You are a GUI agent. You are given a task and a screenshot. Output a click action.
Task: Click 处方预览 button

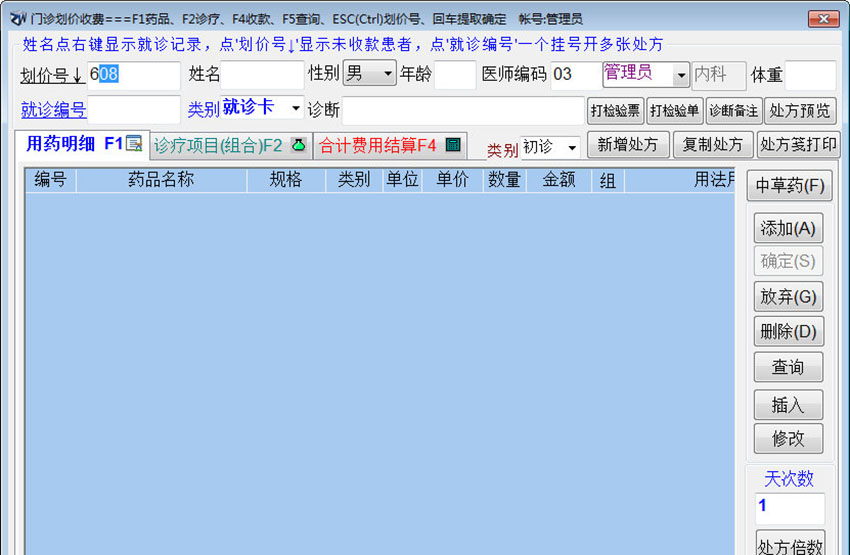point(800,111)
